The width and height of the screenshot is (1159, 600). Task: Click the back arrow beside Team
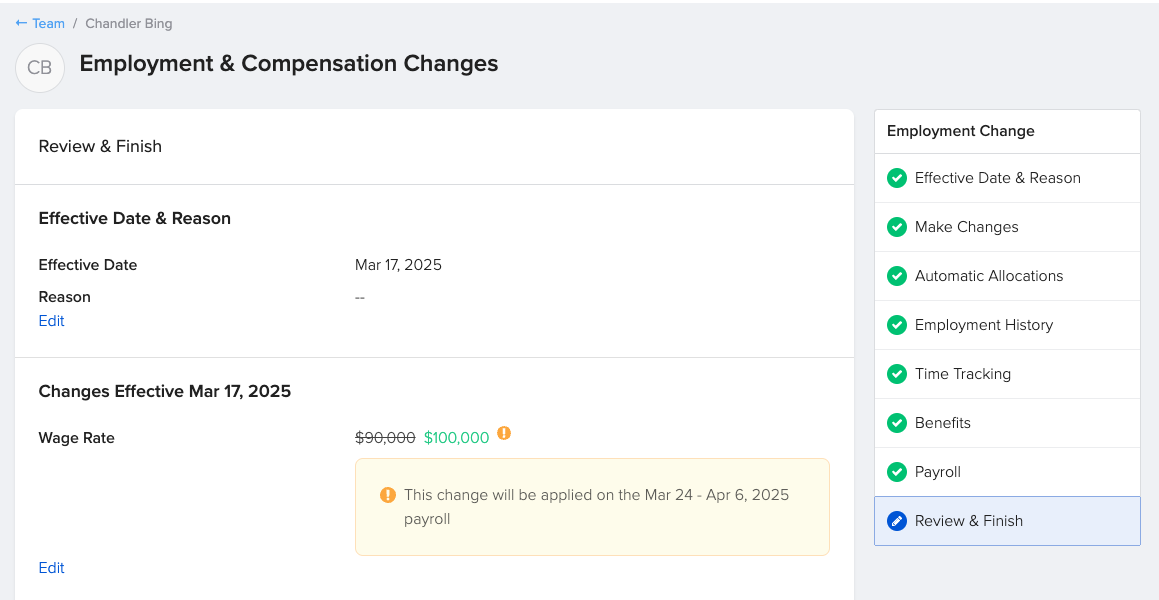tap(21, 23)
